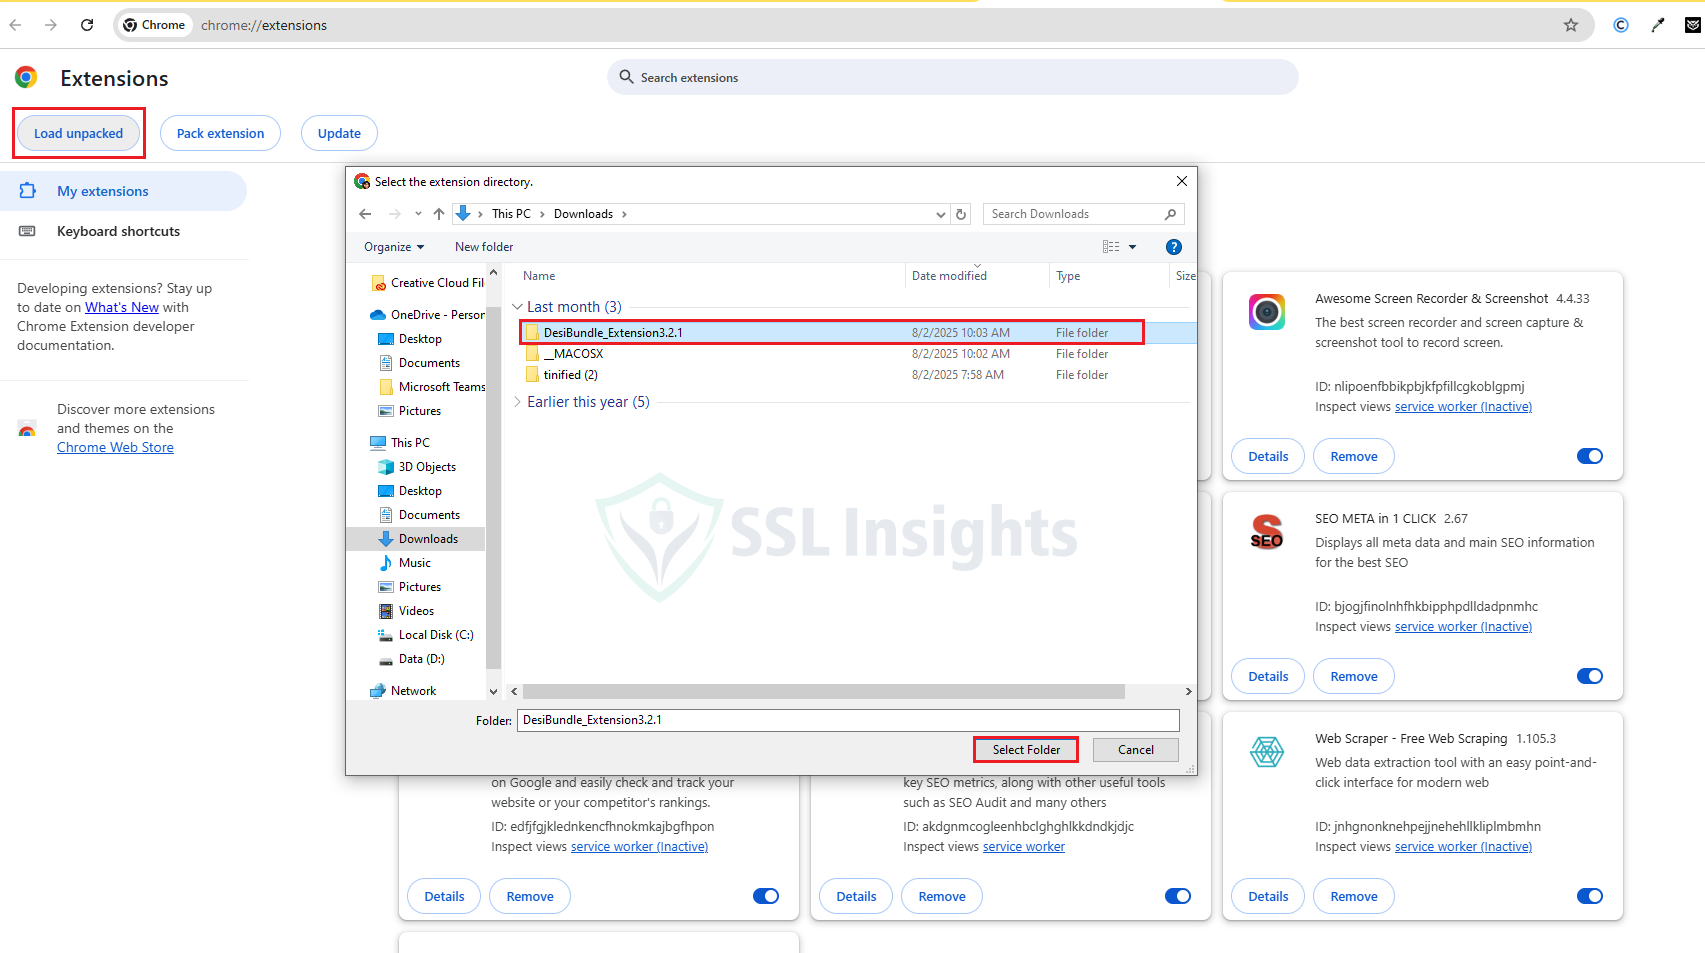Open the dialog's Help question mark icon
1705x953 pixels.
(x=1174, y=247)
